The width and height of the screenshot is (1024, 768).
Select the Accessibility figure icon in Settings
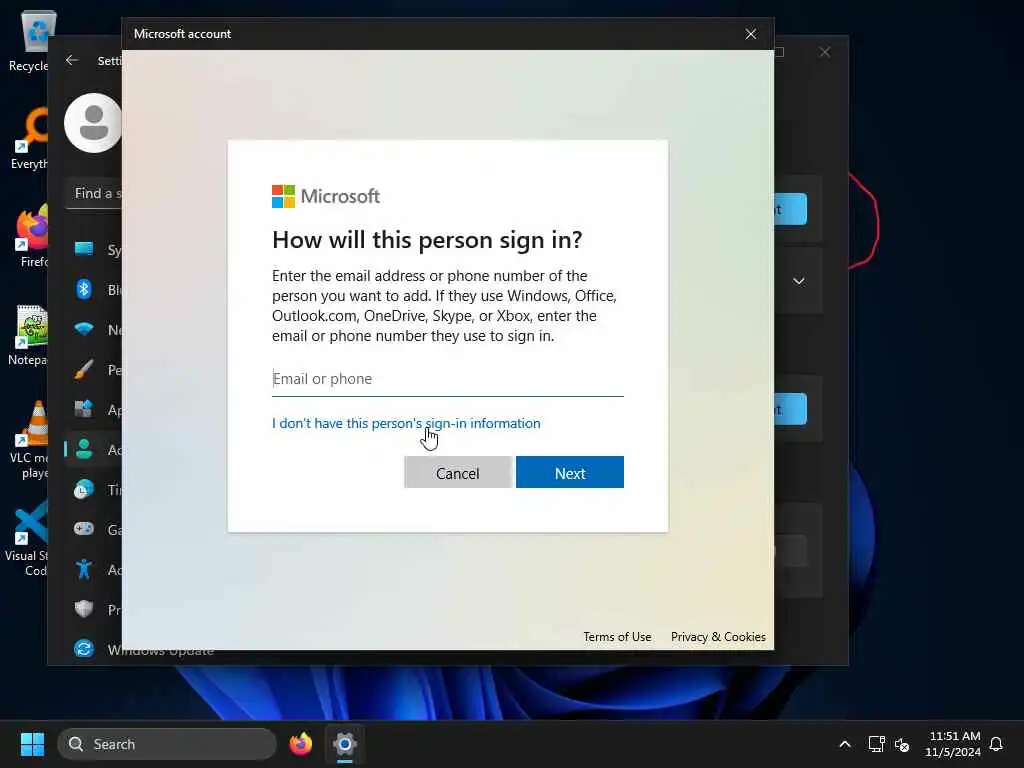84,569
